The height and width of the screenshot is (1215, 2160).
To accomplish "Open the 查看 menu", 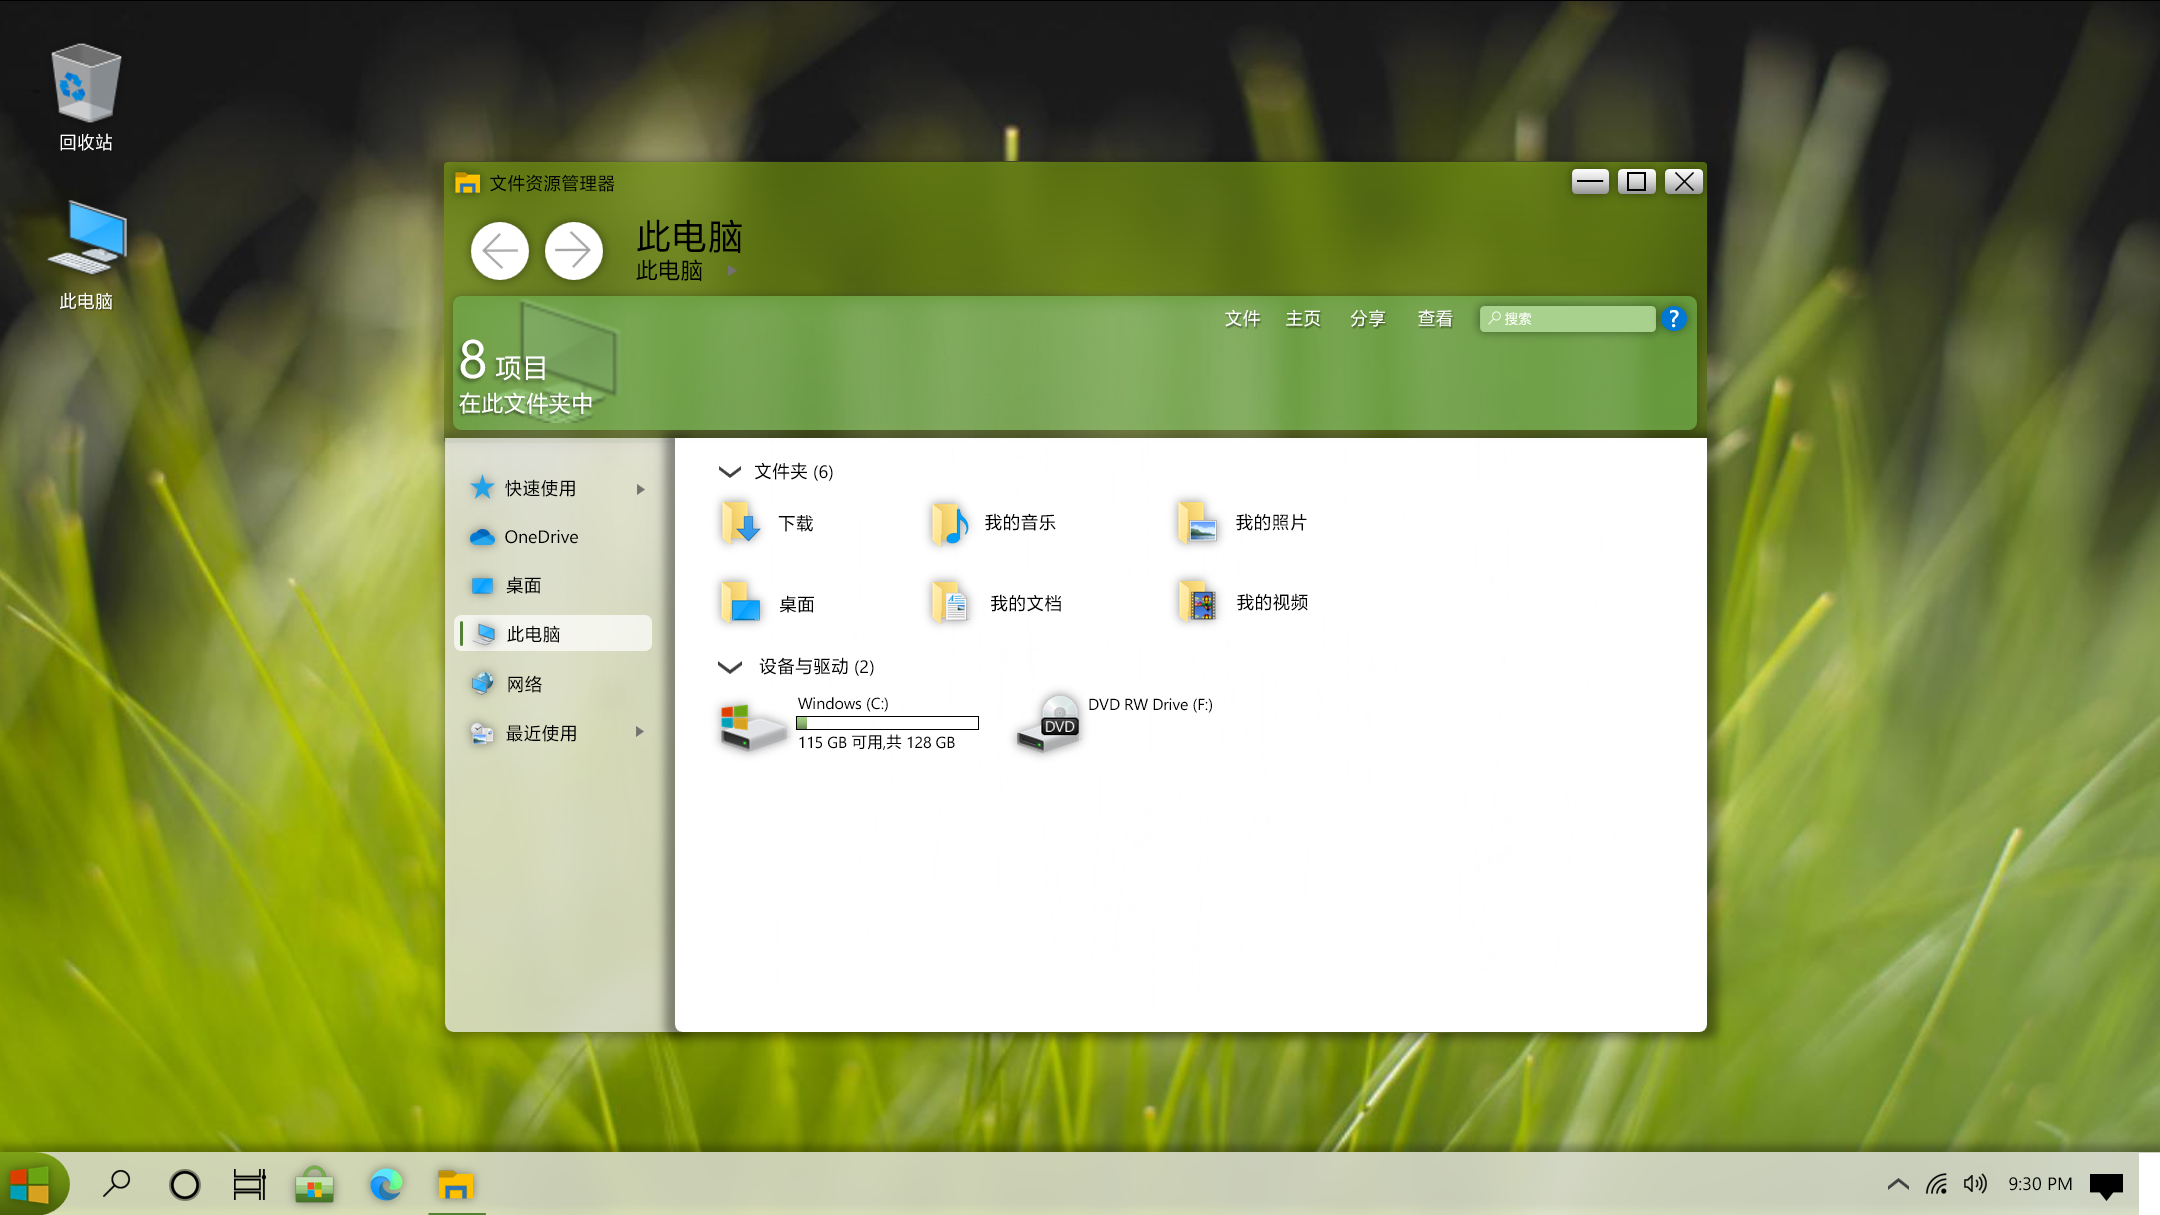I will tap(1434, 319).
